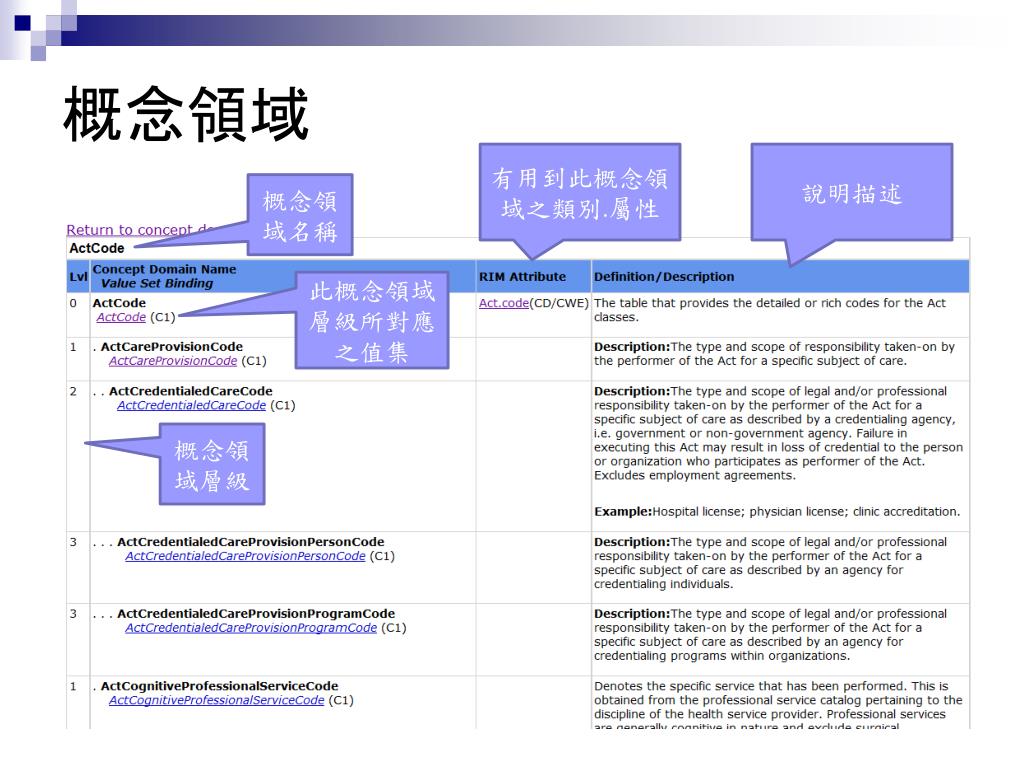
Task: Click 'credentialing programs within organizations.' description text
Action: pos(722,656)
